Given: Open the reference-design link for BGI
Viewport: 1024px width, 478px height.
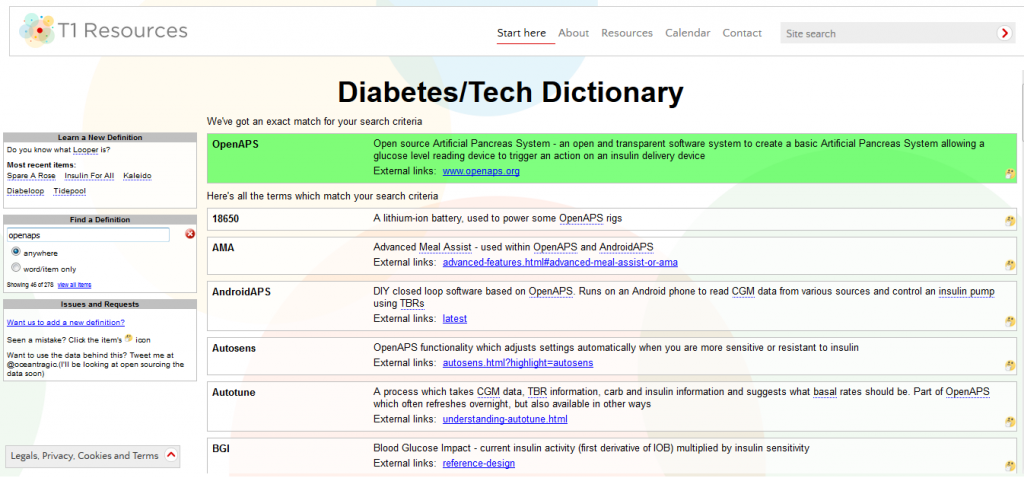Looking at the screenshot, I should (479, 463).
